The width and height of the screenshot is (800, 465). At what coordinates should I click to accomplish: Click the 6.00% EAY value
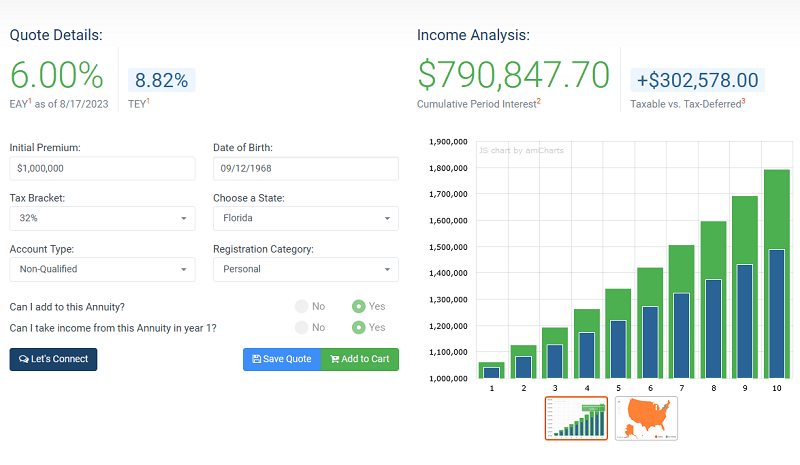(x=57, y=76)
